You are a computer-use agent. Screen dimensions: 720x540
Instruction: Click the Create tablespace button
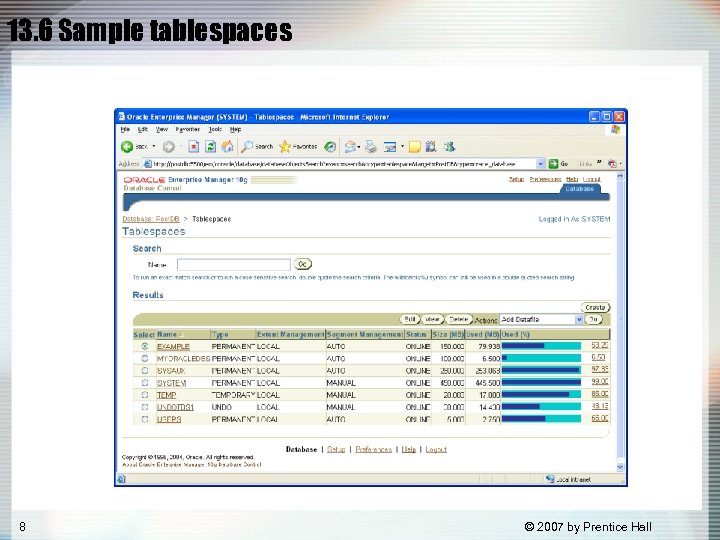click(x=595, y=307)
